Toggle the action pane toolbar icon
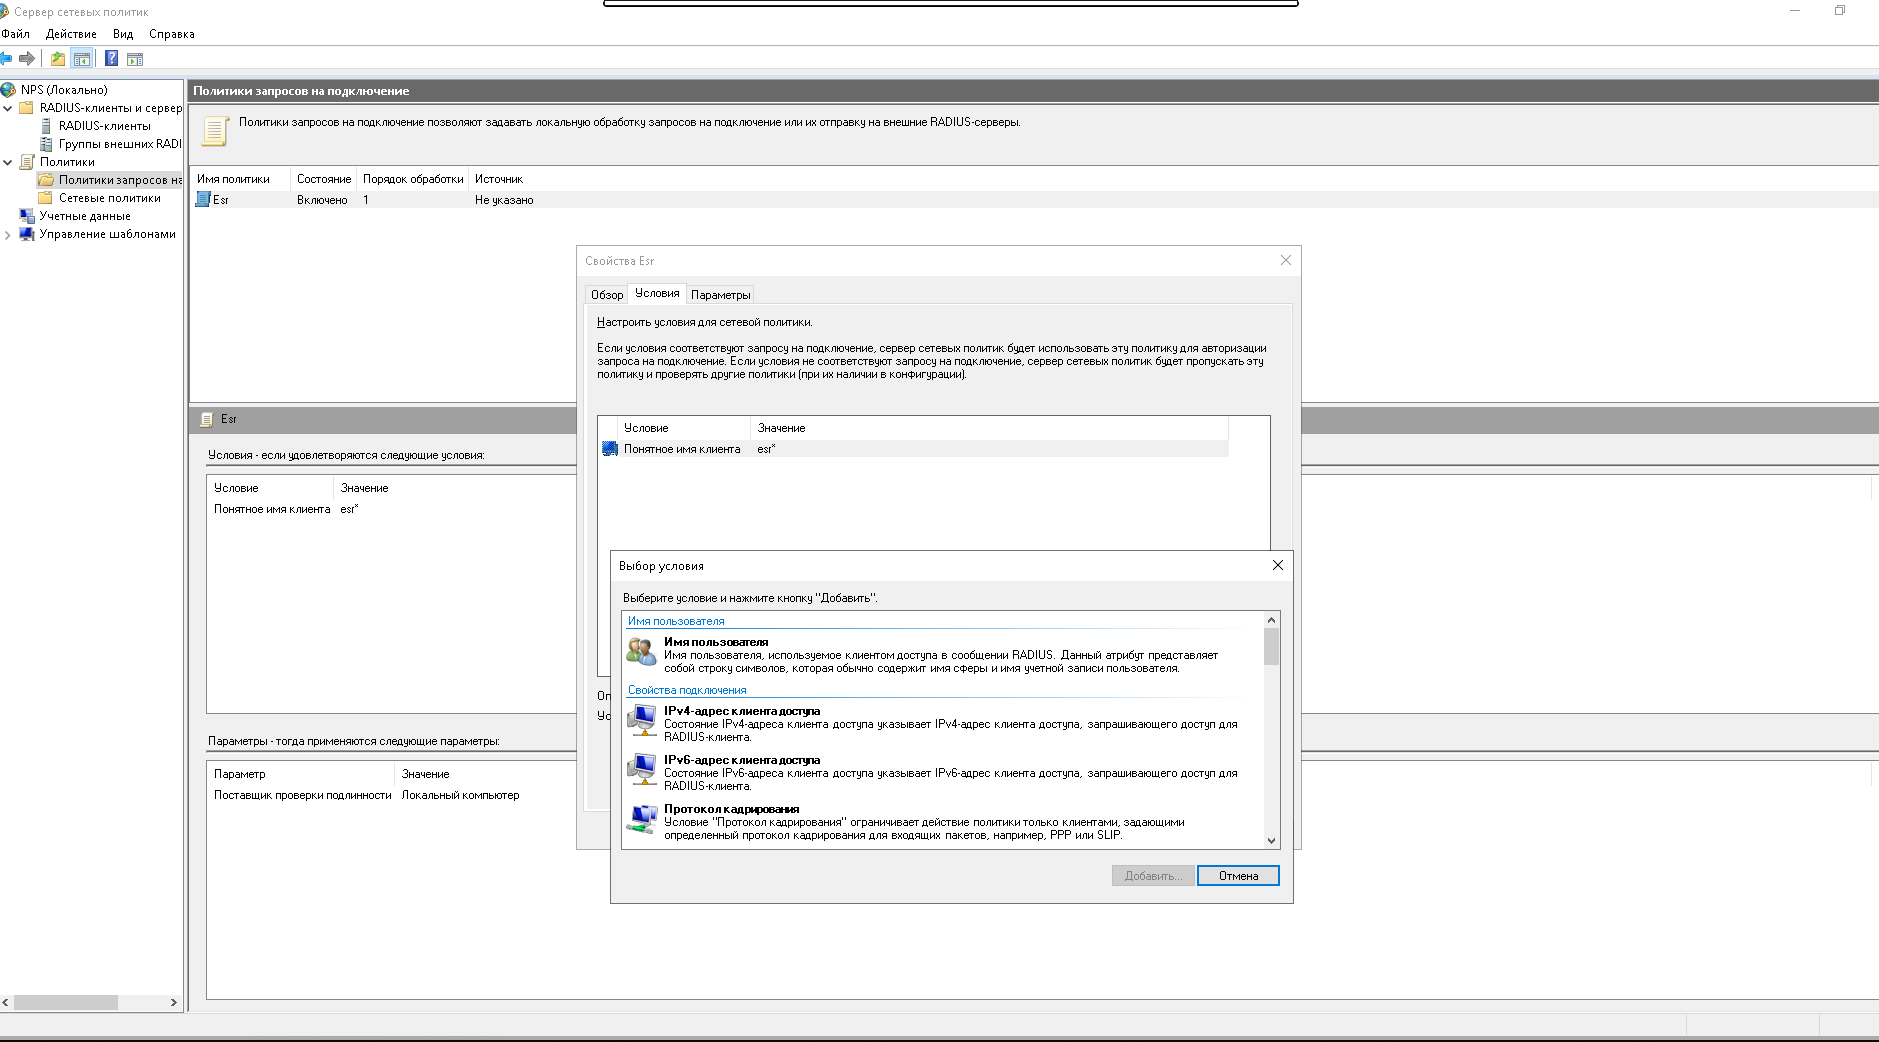 (134, 59)
